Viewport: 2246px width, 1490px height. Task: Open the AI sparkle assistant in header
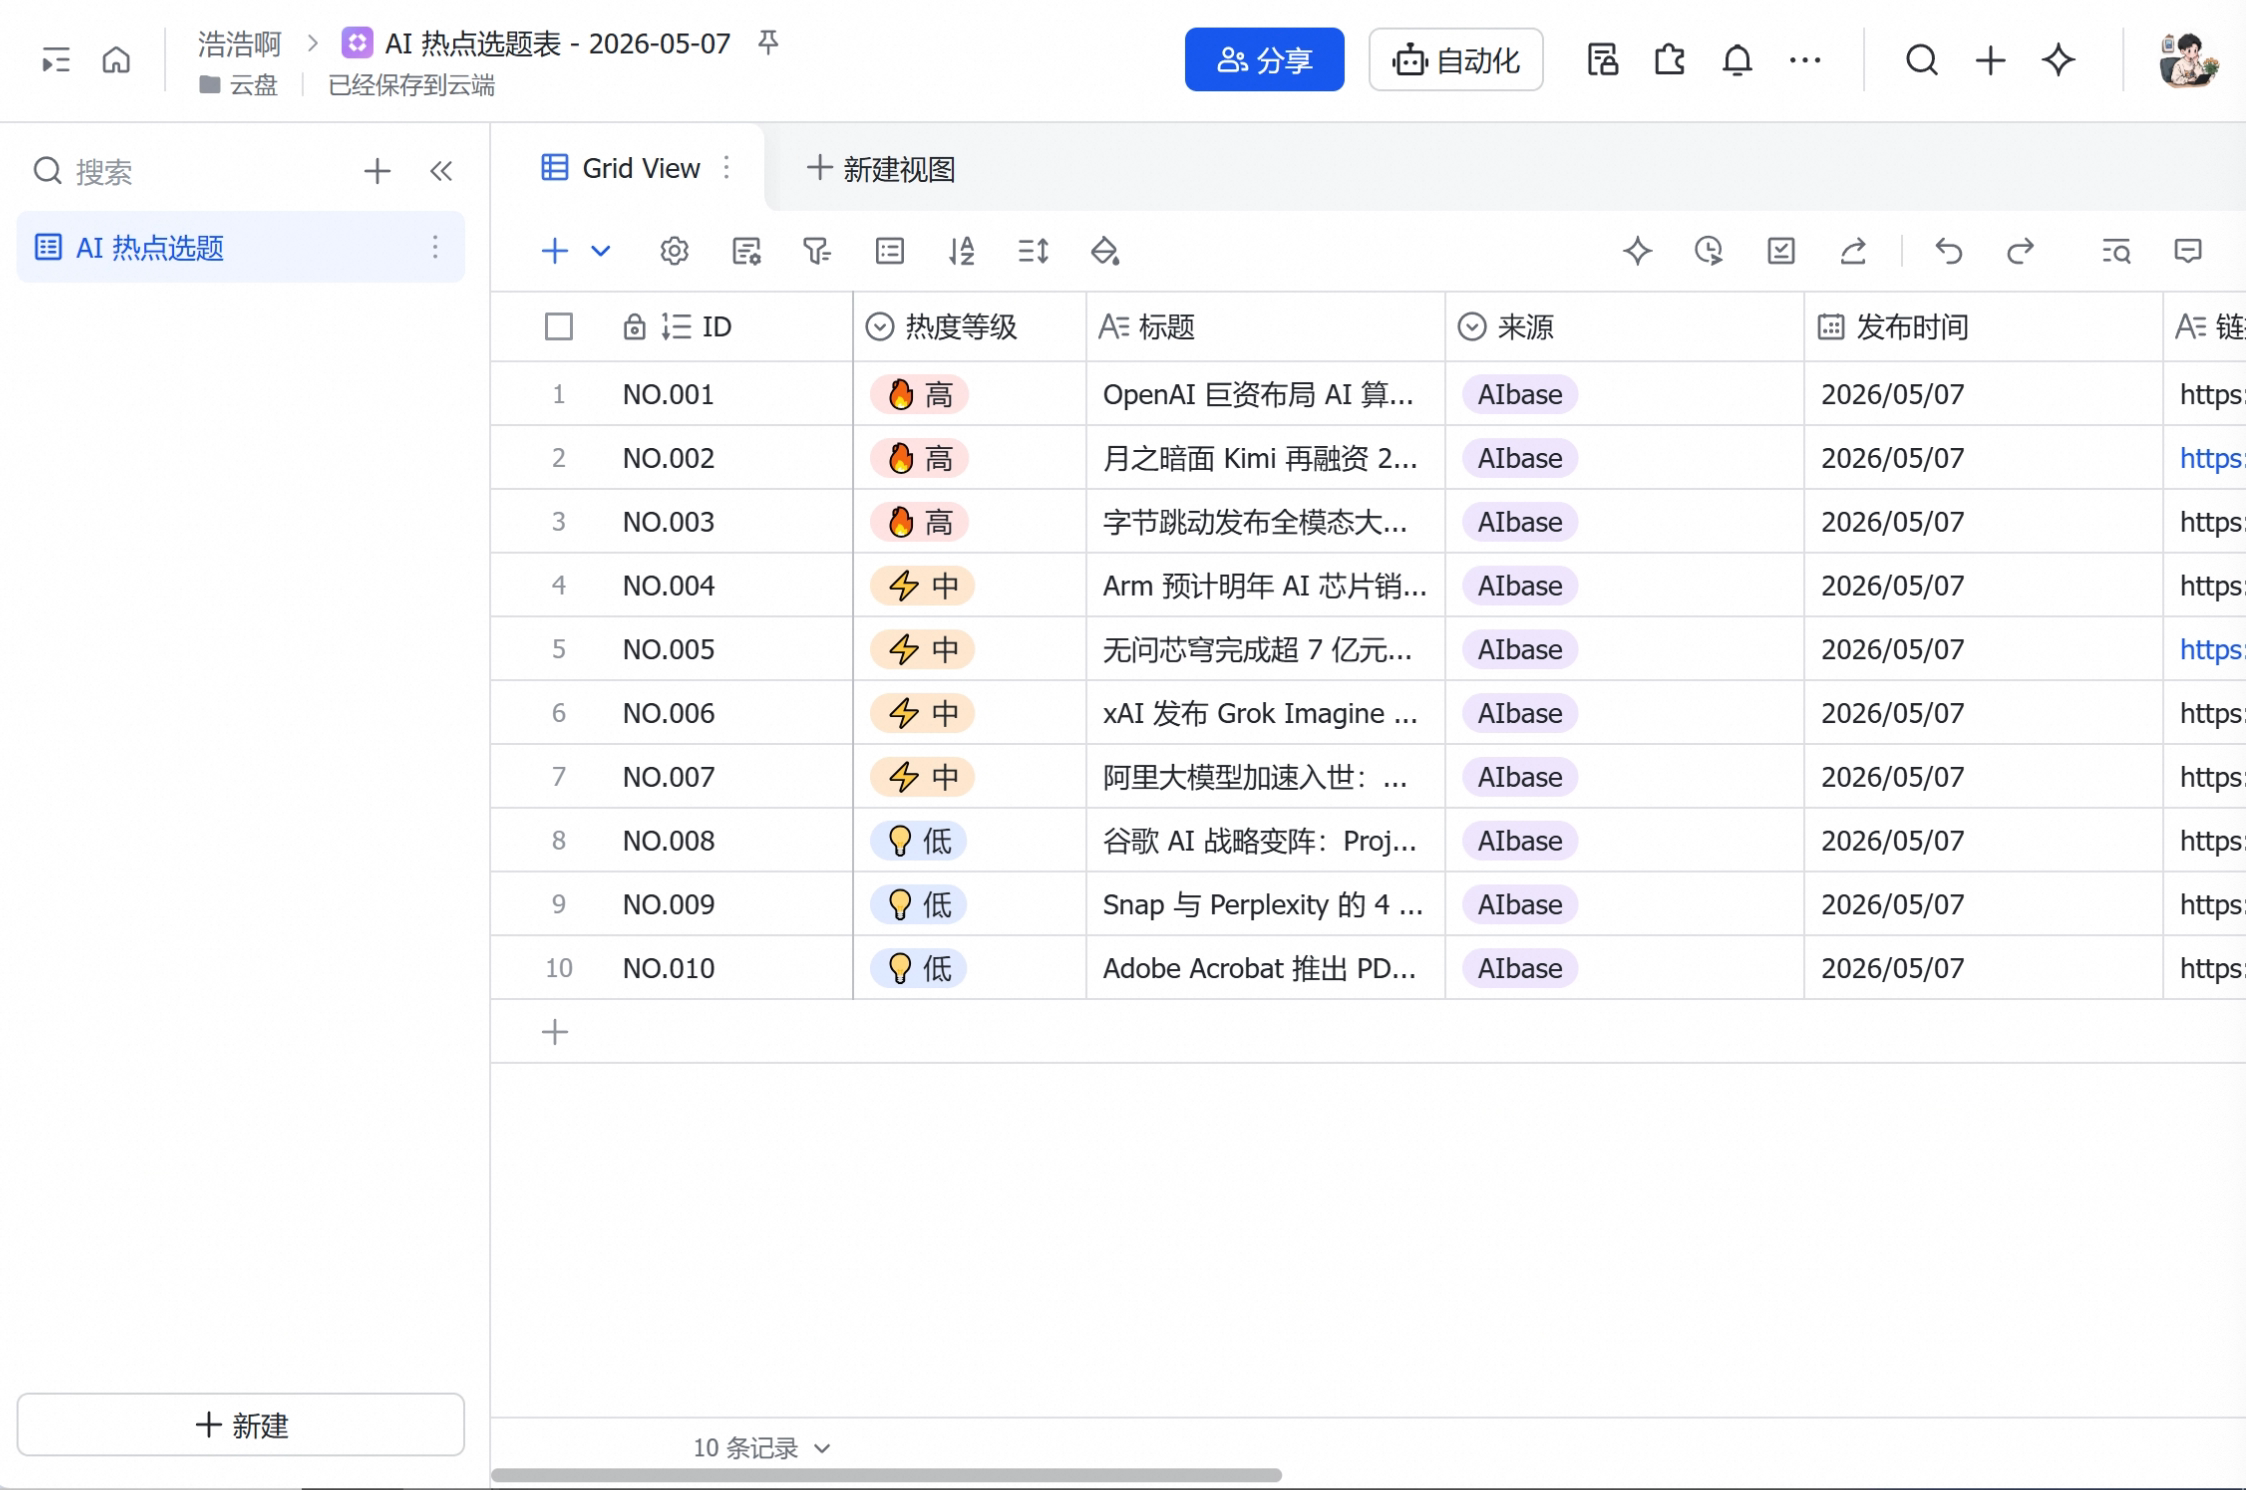(x=2058, y=60)
